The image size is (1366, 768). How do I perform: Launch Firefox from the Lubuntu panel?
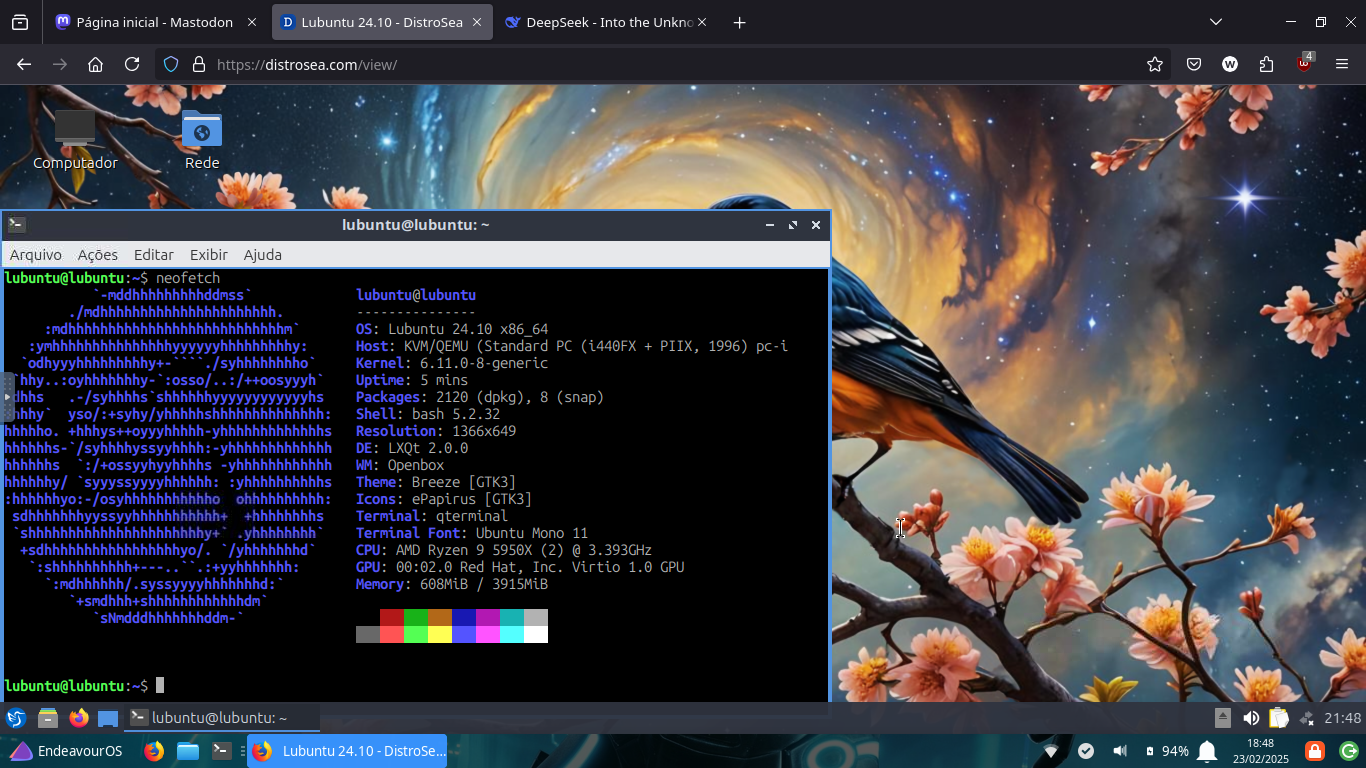click(79, 718)
